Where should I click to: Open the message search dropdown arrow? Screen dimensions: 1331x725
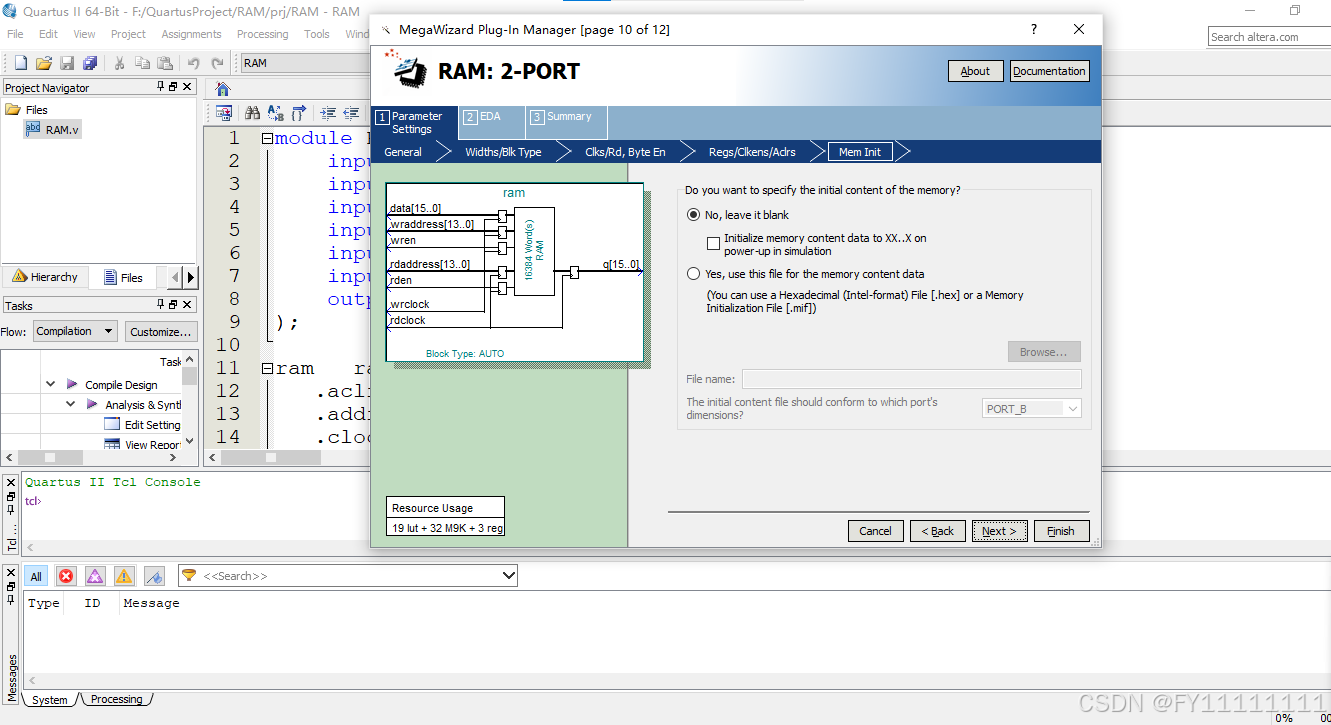click(509, 576)
